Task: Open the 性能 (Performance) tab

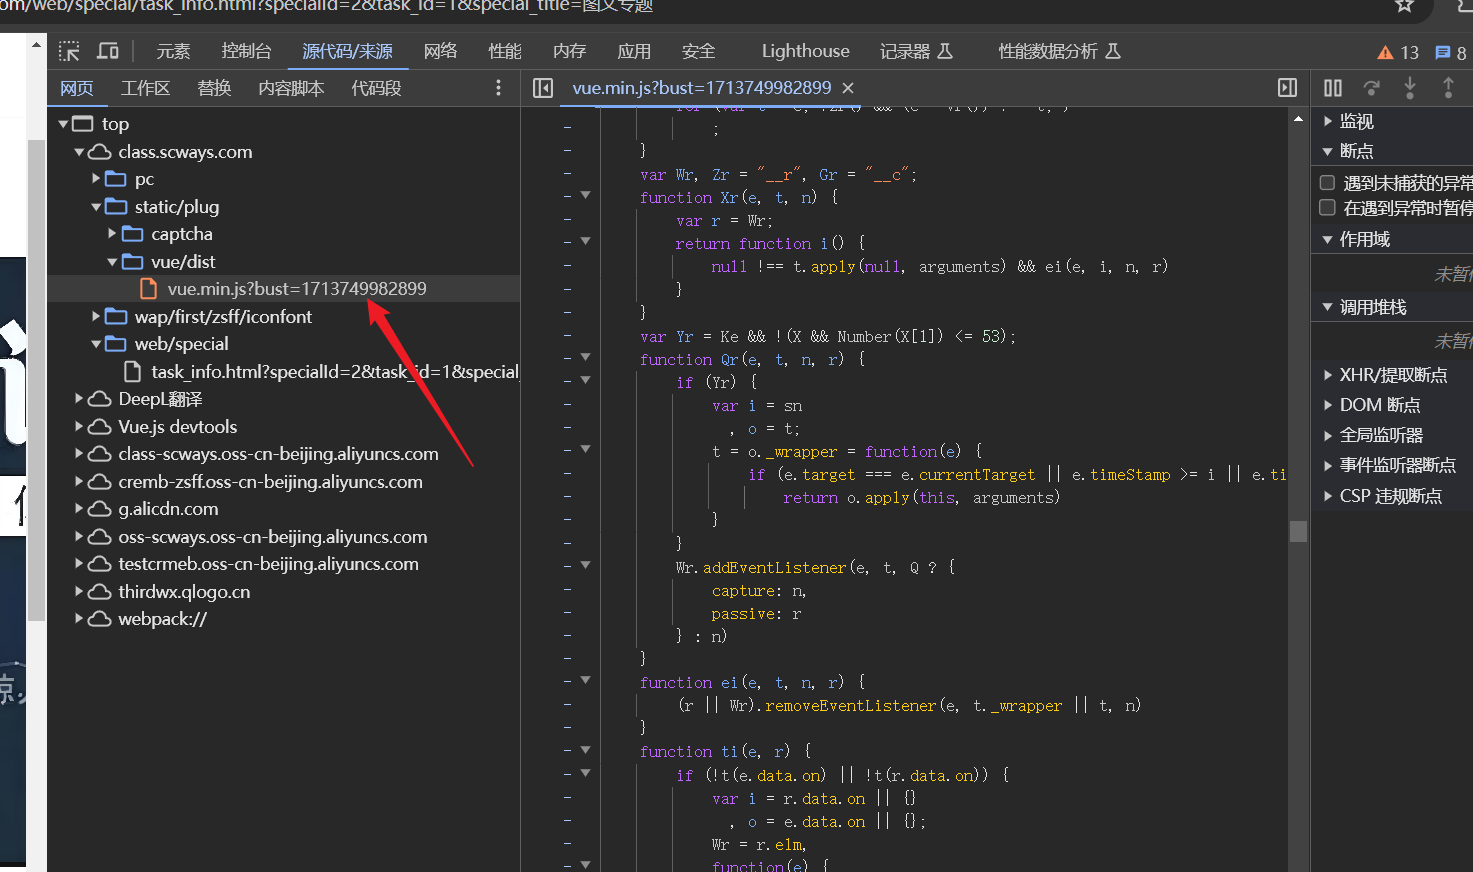Action: (505, 51)
